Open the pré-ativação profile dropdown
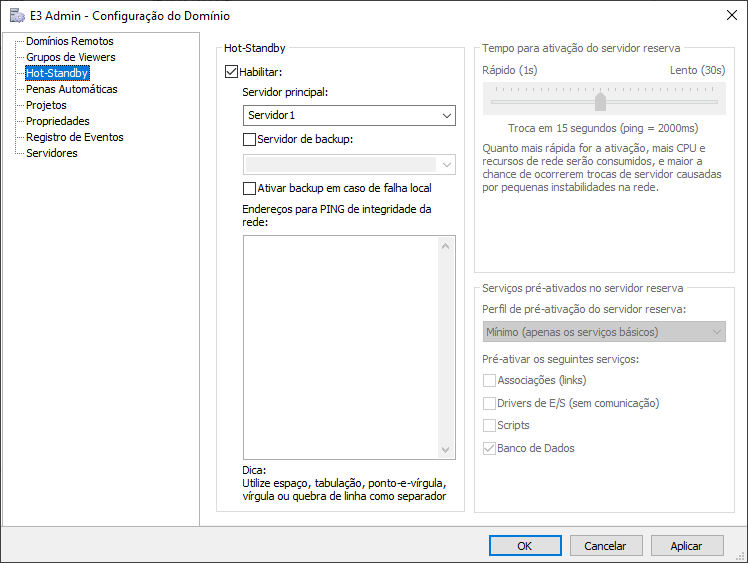Image resolution: width=748 pixels, height=563 pixels. tap(604, 332)
